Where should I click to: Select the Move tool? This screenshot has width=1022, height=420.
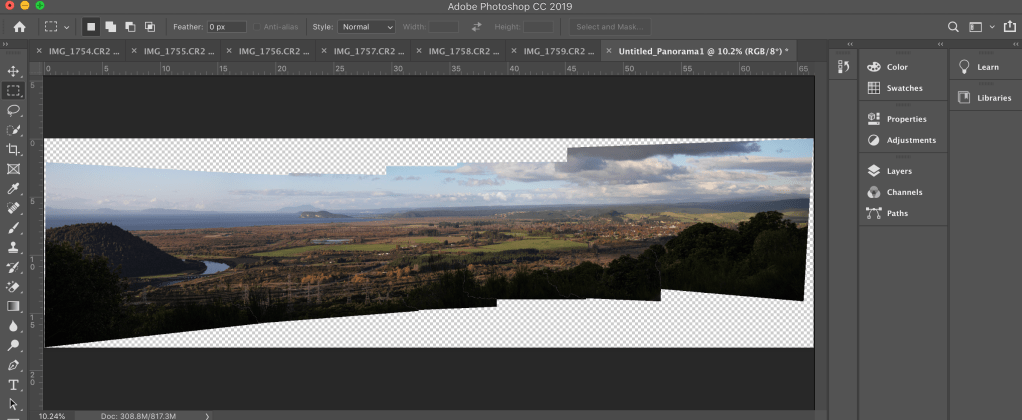click(x=13, y=71)
